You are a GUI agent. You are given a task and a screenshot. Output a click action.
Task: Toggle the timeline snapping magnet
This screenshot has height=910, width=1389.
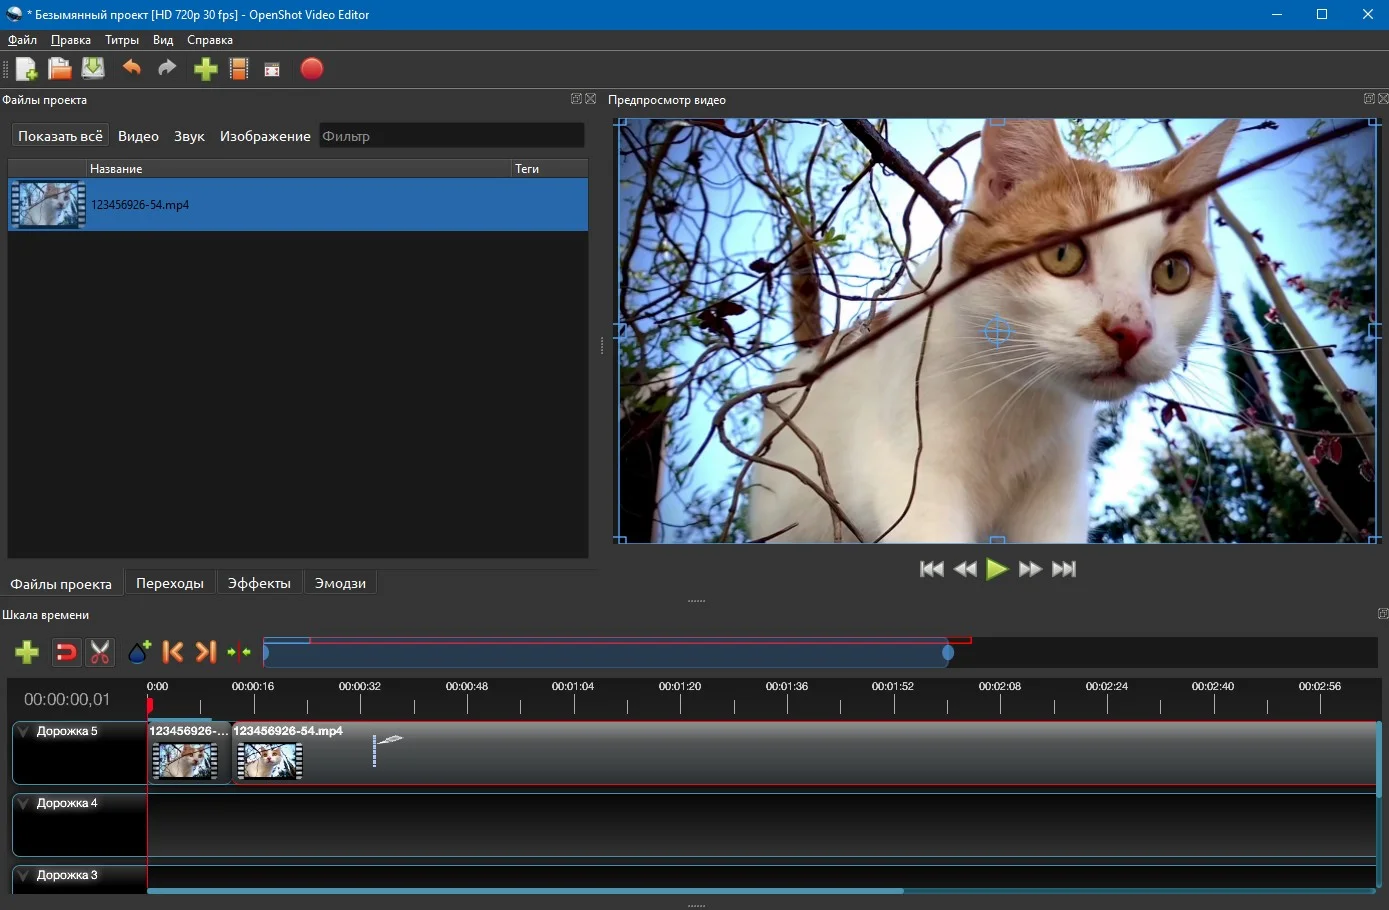[66, 652]
